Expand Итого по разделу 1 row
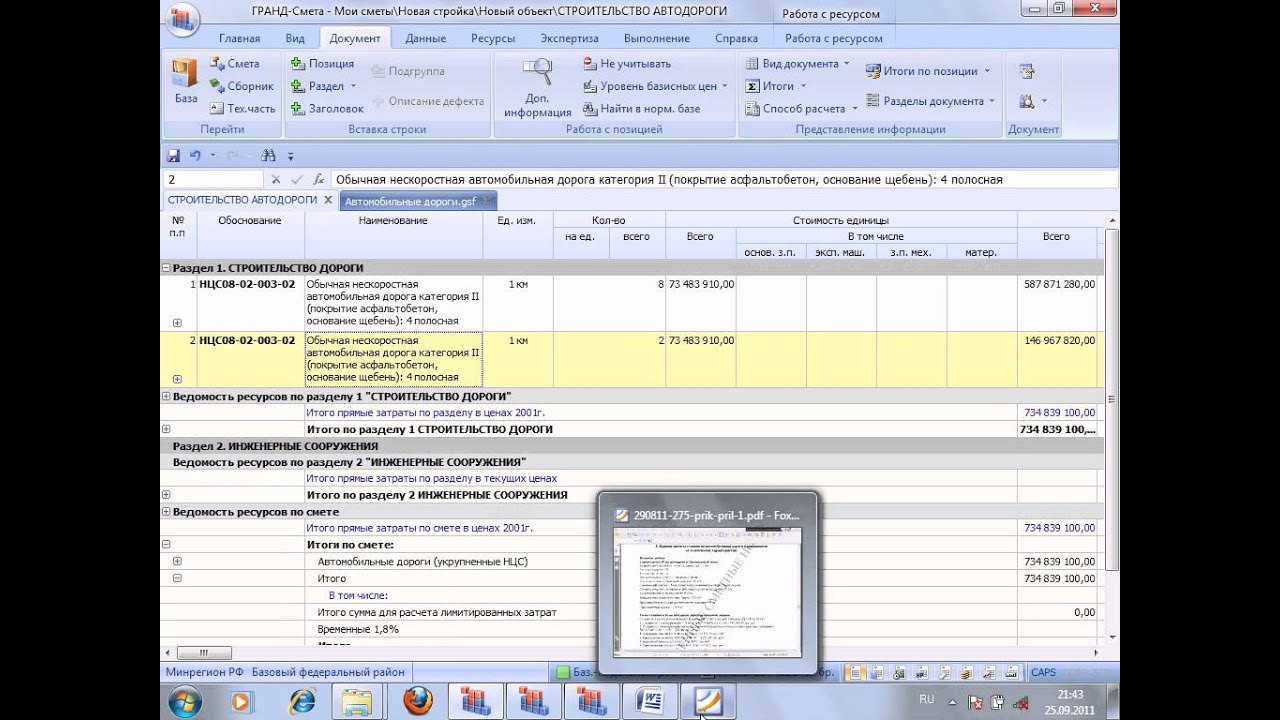The height and width of the screenshot is (720, 1280). coord(166,429)
